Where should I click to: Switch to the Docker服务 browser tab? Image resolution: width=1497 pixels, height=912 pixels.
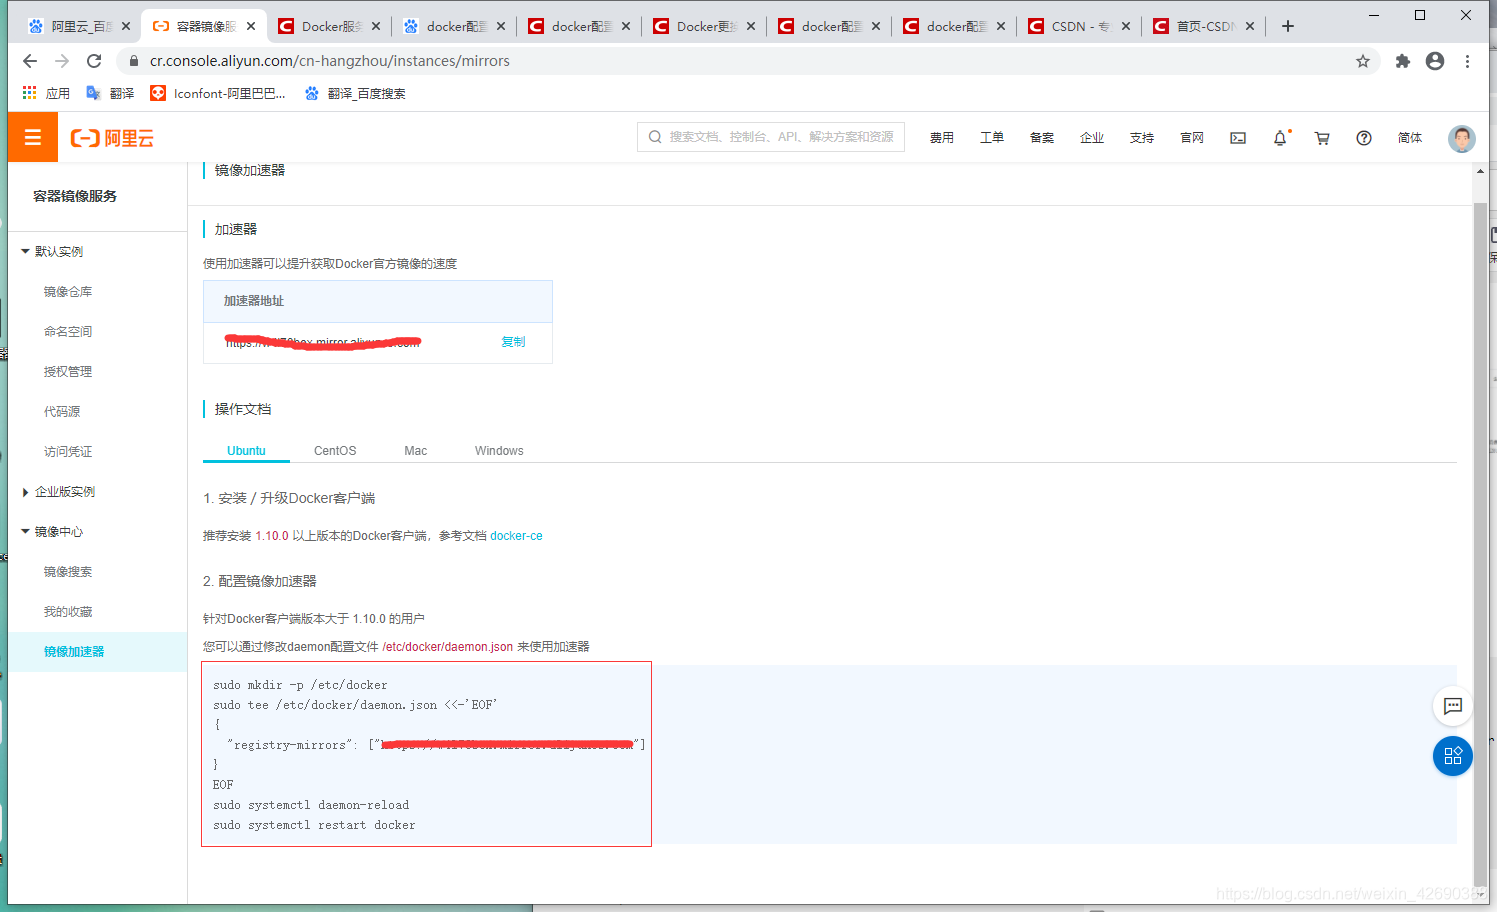pyautogui.click(x=330, y=26)
